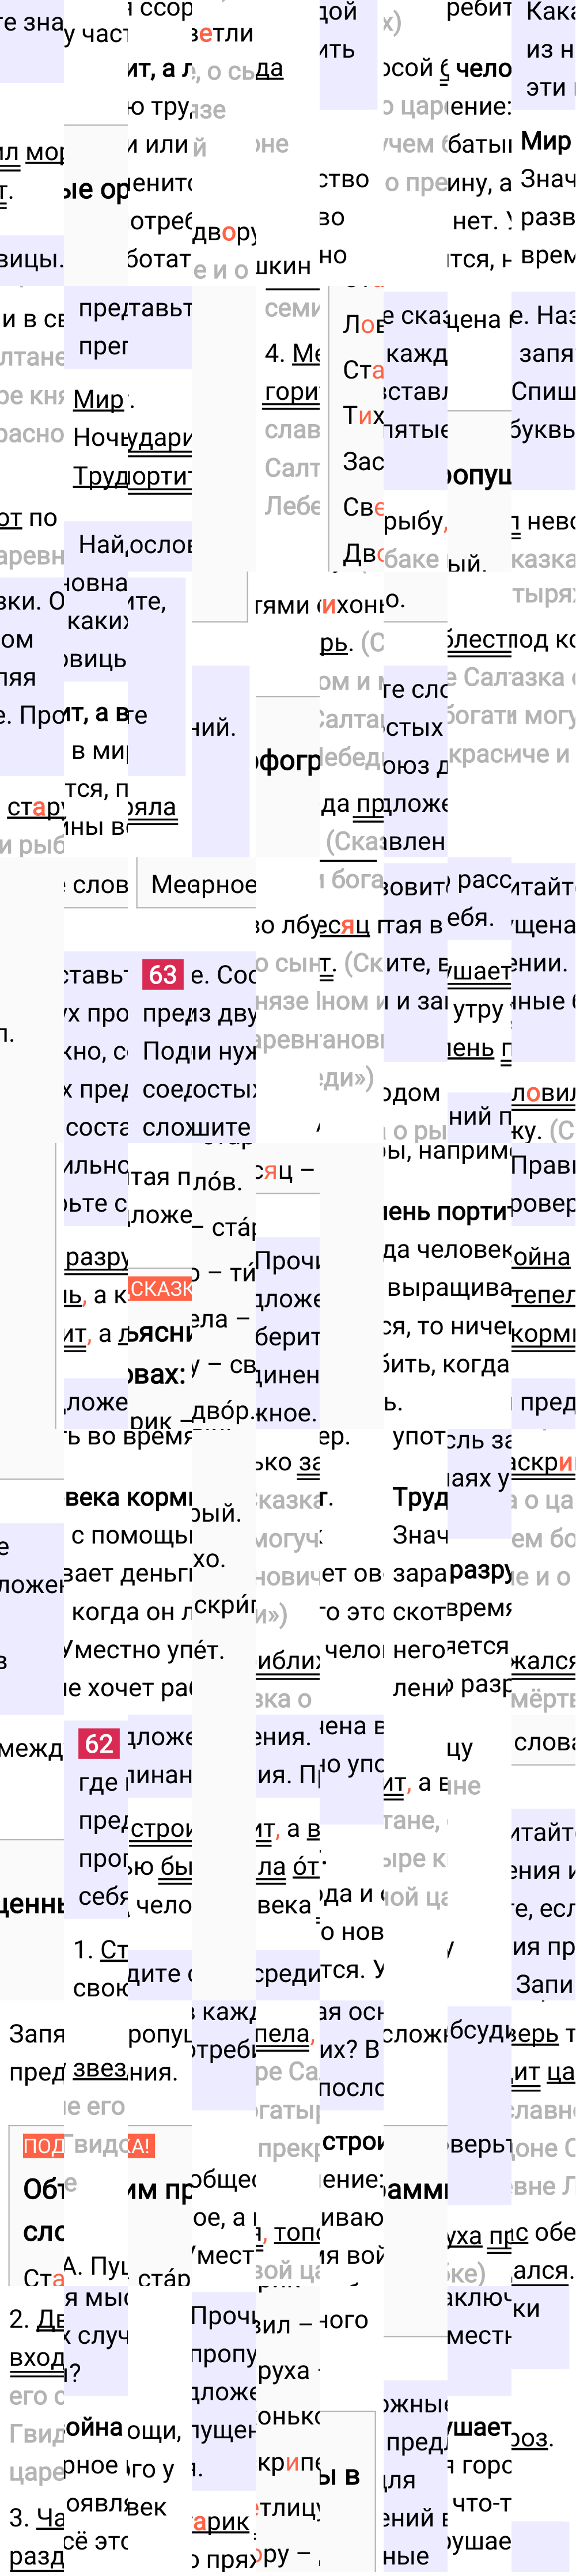The height and width of the screenshot is (2576, 576).
Task: Click the word Тих with red letter
Action: click(x=363, y=414)
